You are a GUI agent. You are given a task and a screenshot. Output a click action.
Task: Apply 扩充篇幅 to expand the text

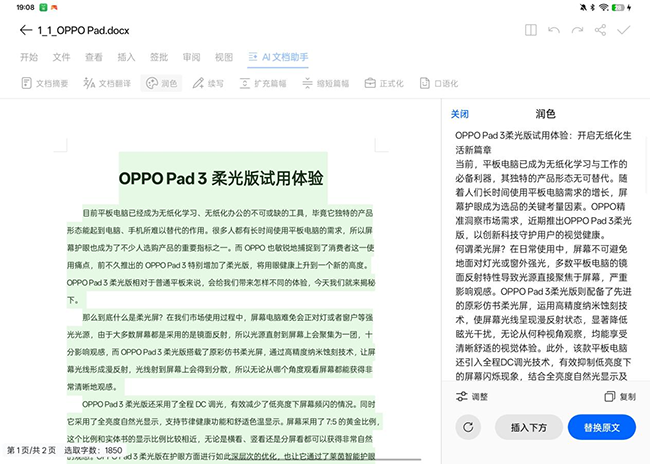tap(263, 83)
